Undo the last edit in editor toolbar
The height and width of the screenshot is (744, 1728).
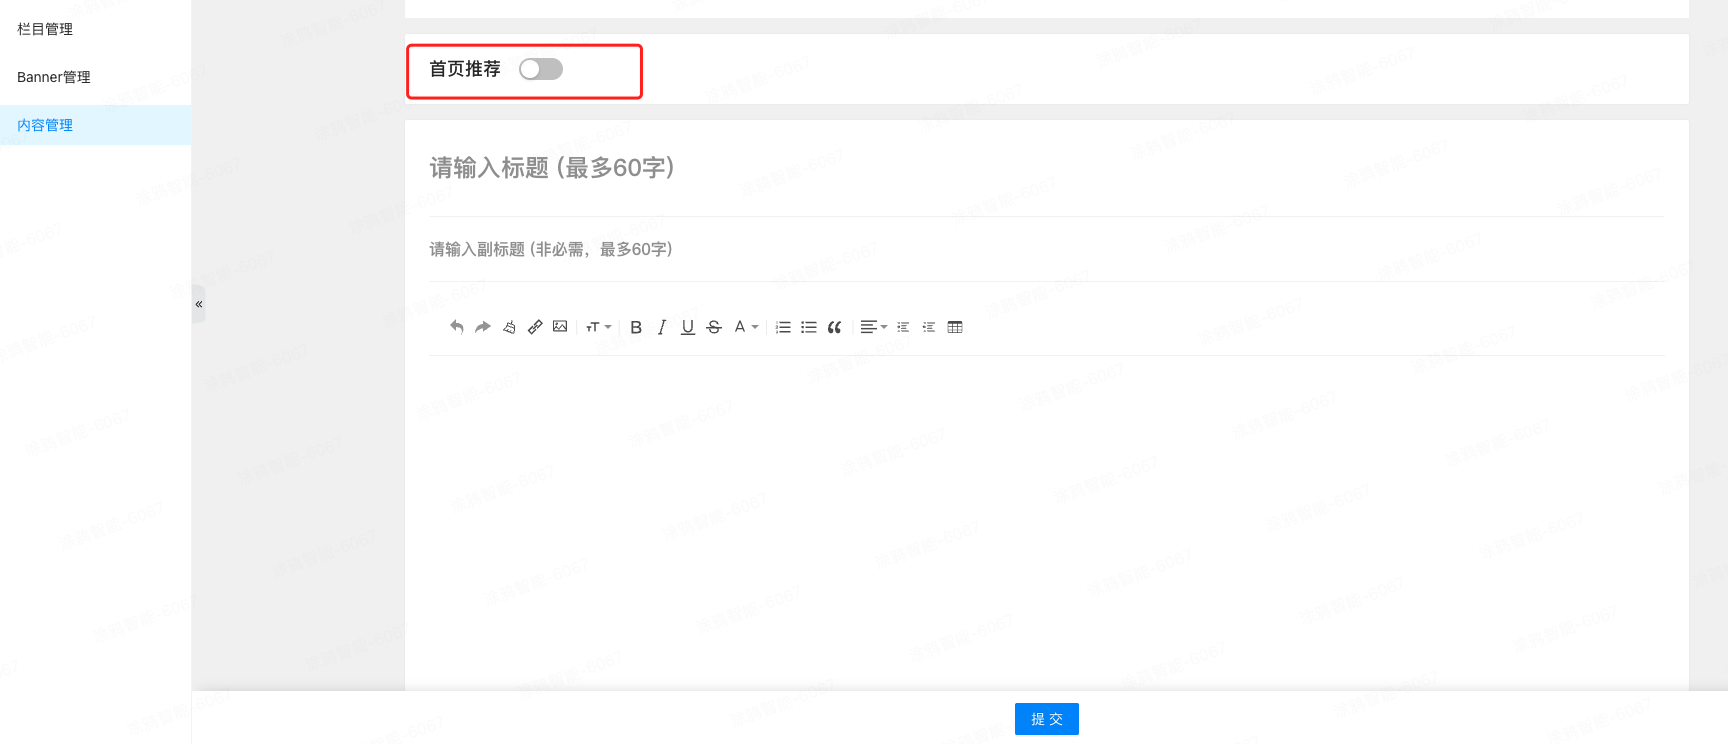point(457,327)
